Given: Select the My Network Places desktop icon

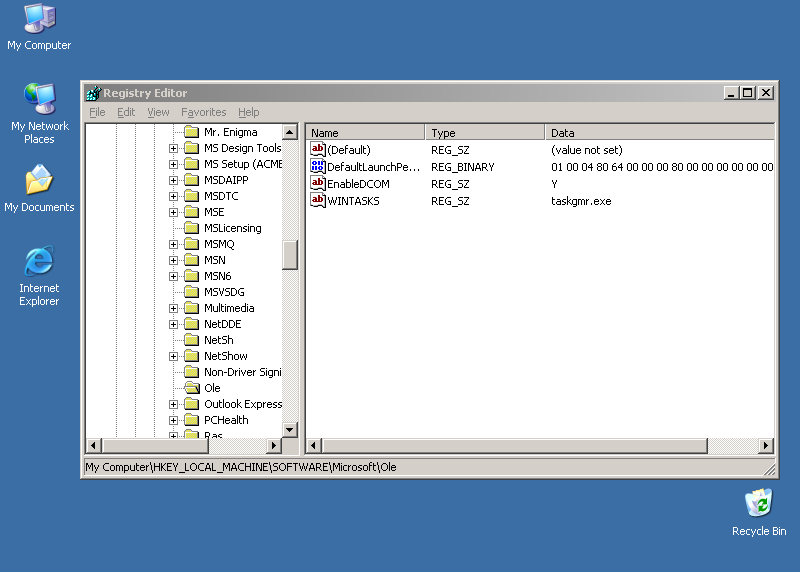Looking at the screenshot, I should (39, 113).
